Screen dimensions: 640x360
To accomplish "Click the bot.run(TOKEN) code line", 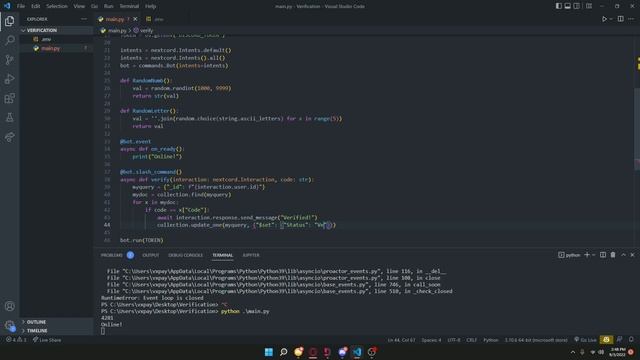I will (142, 240).
